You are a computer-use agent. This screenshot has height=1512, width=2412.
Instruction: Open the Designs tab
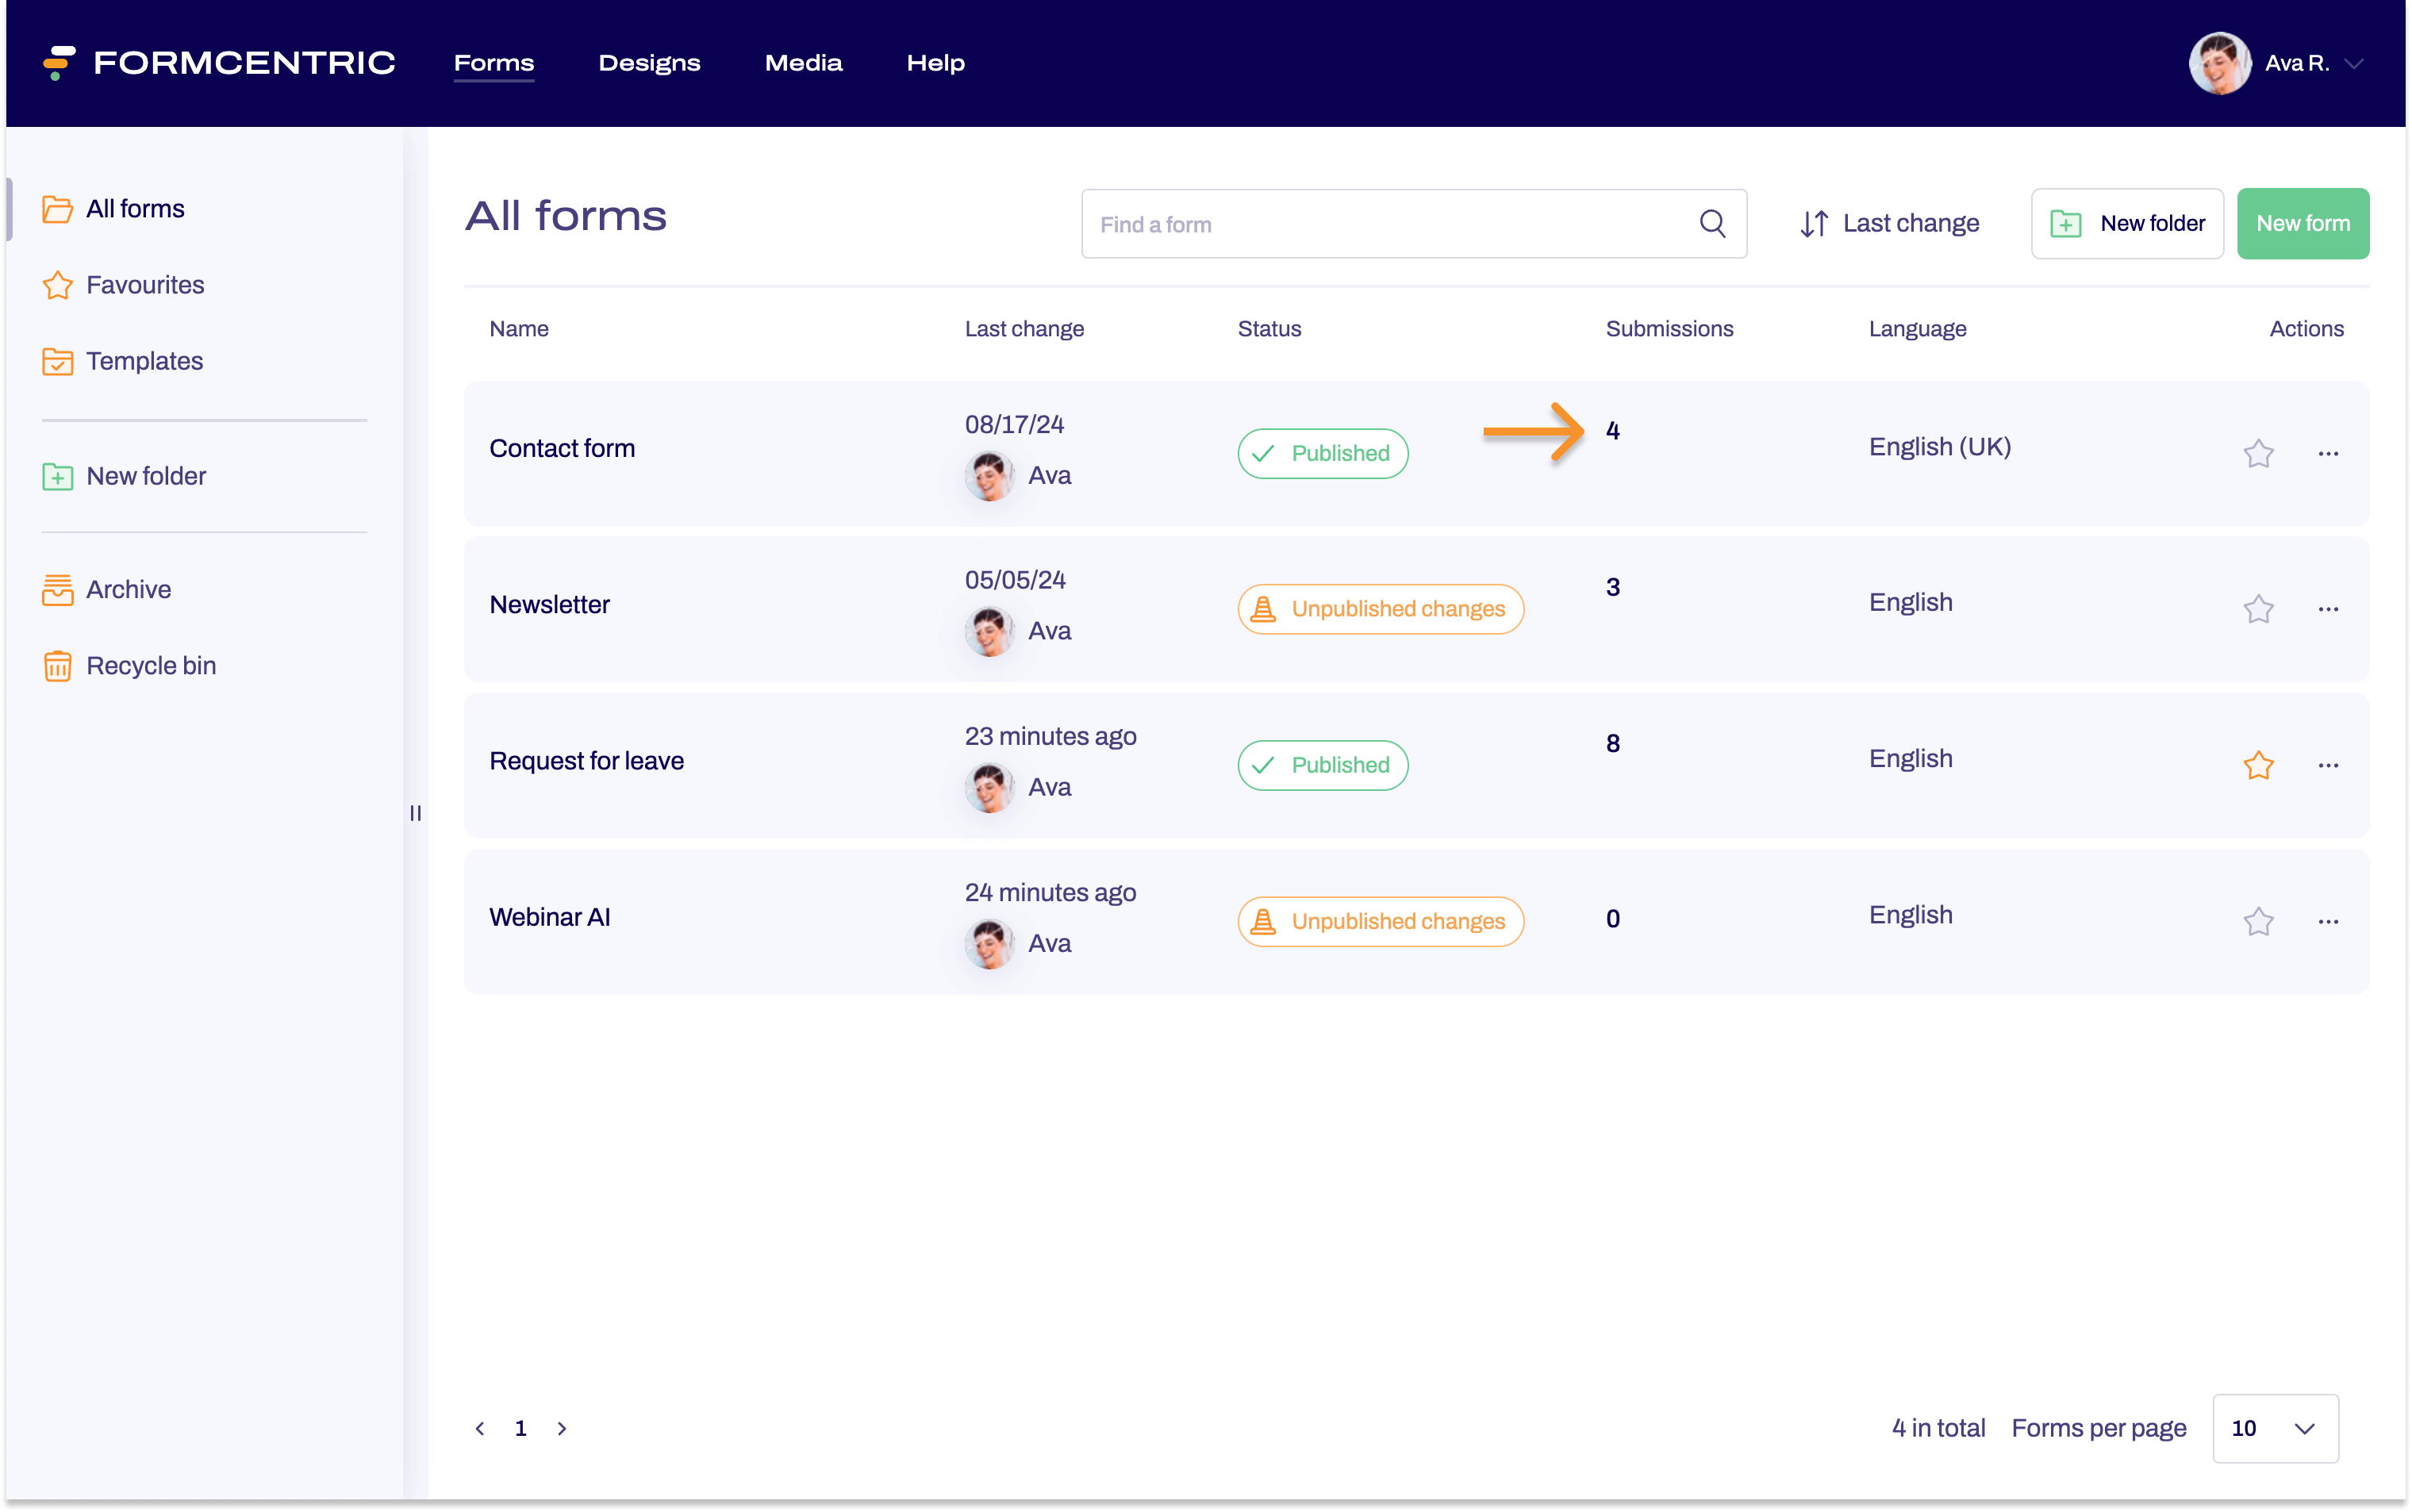650,63
